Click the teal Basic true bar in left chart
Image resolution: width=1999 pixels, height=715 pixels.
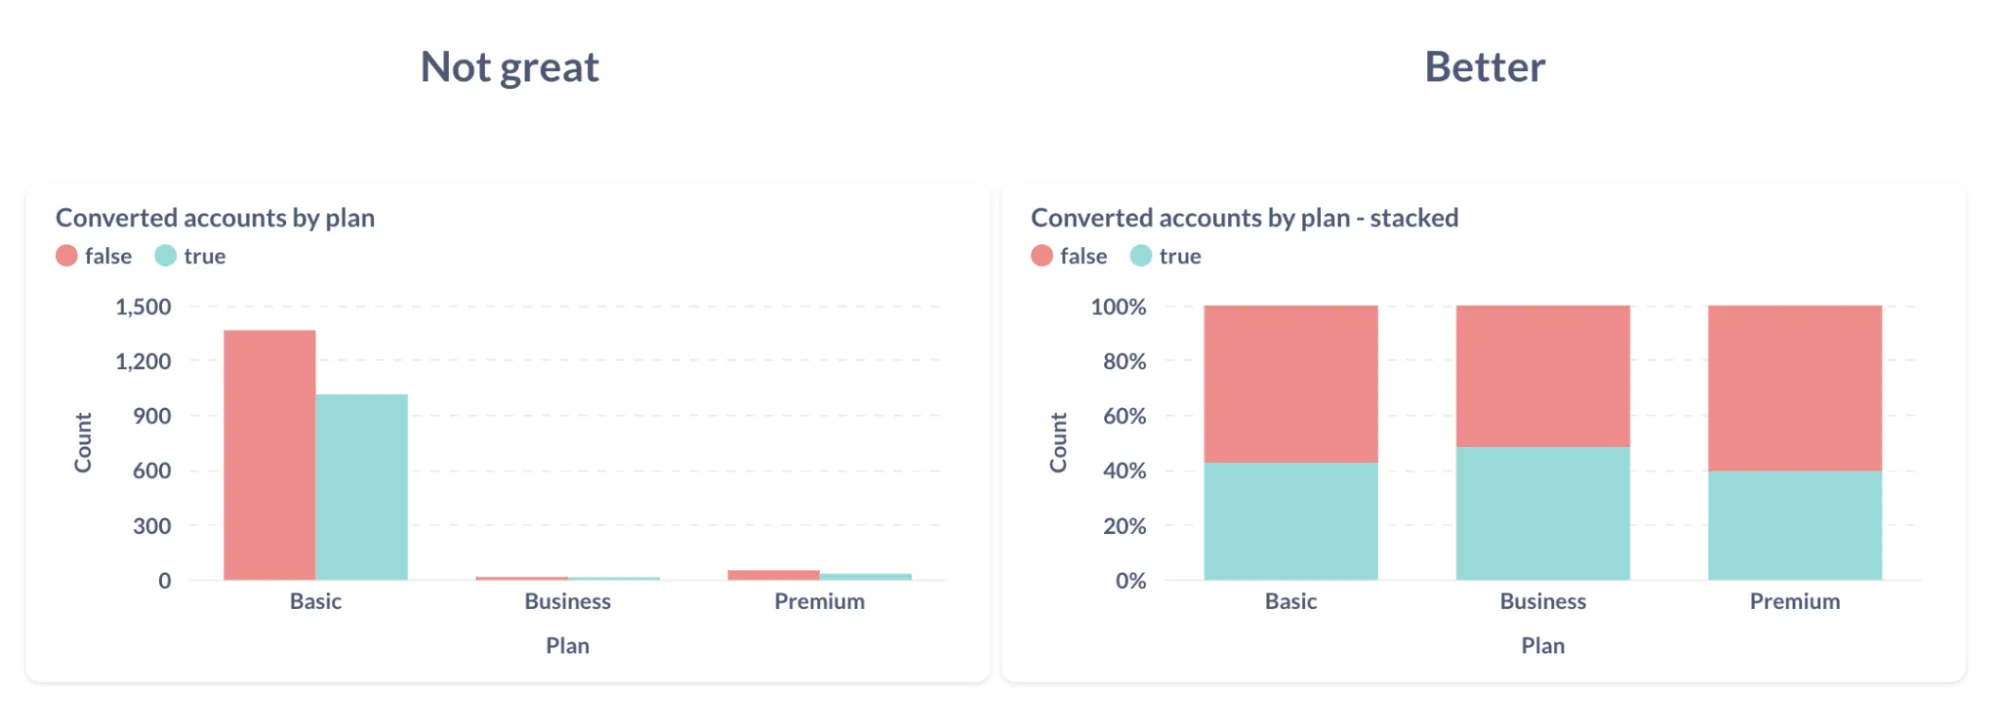click(362, 487)
